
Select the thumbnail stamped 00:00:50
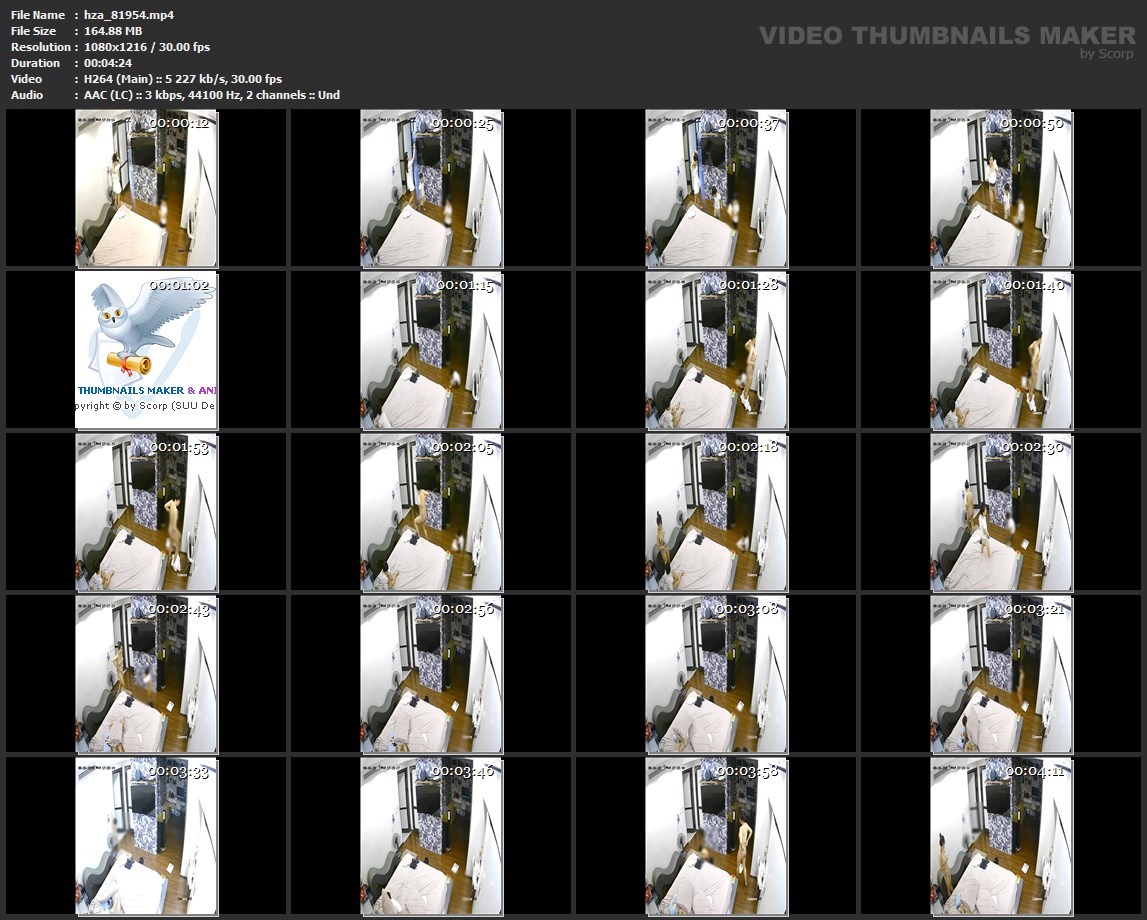point(1001,188)
